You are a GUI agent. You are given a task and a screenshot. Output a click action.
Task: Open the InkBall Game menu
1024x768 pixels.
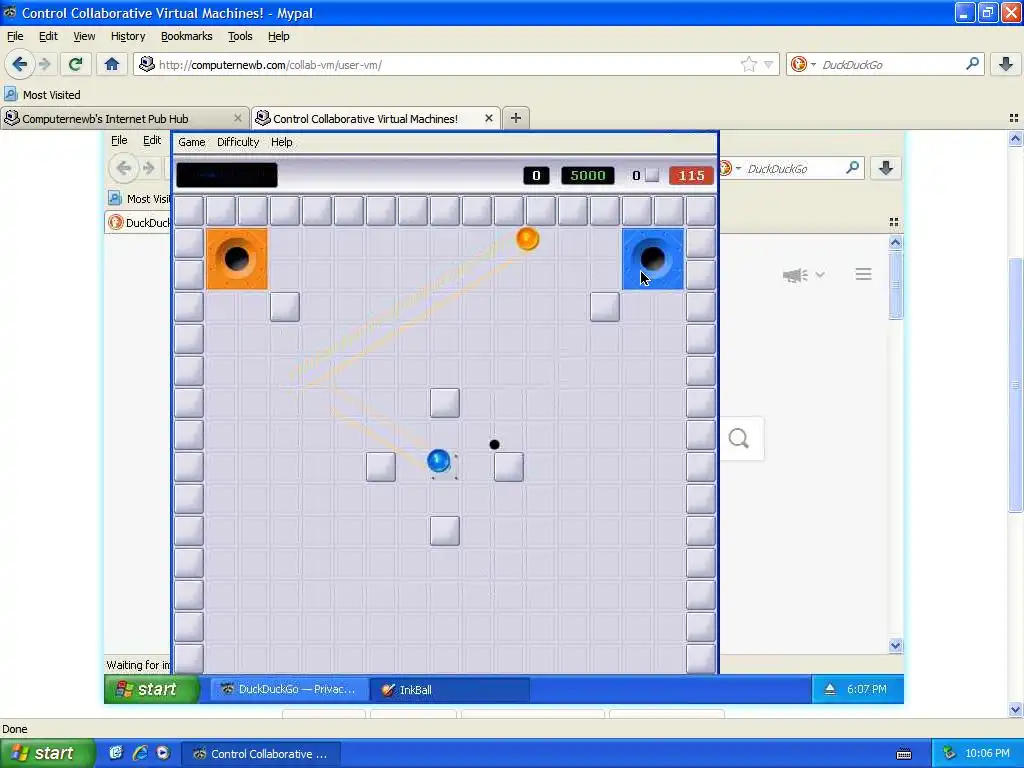(191, 142)
